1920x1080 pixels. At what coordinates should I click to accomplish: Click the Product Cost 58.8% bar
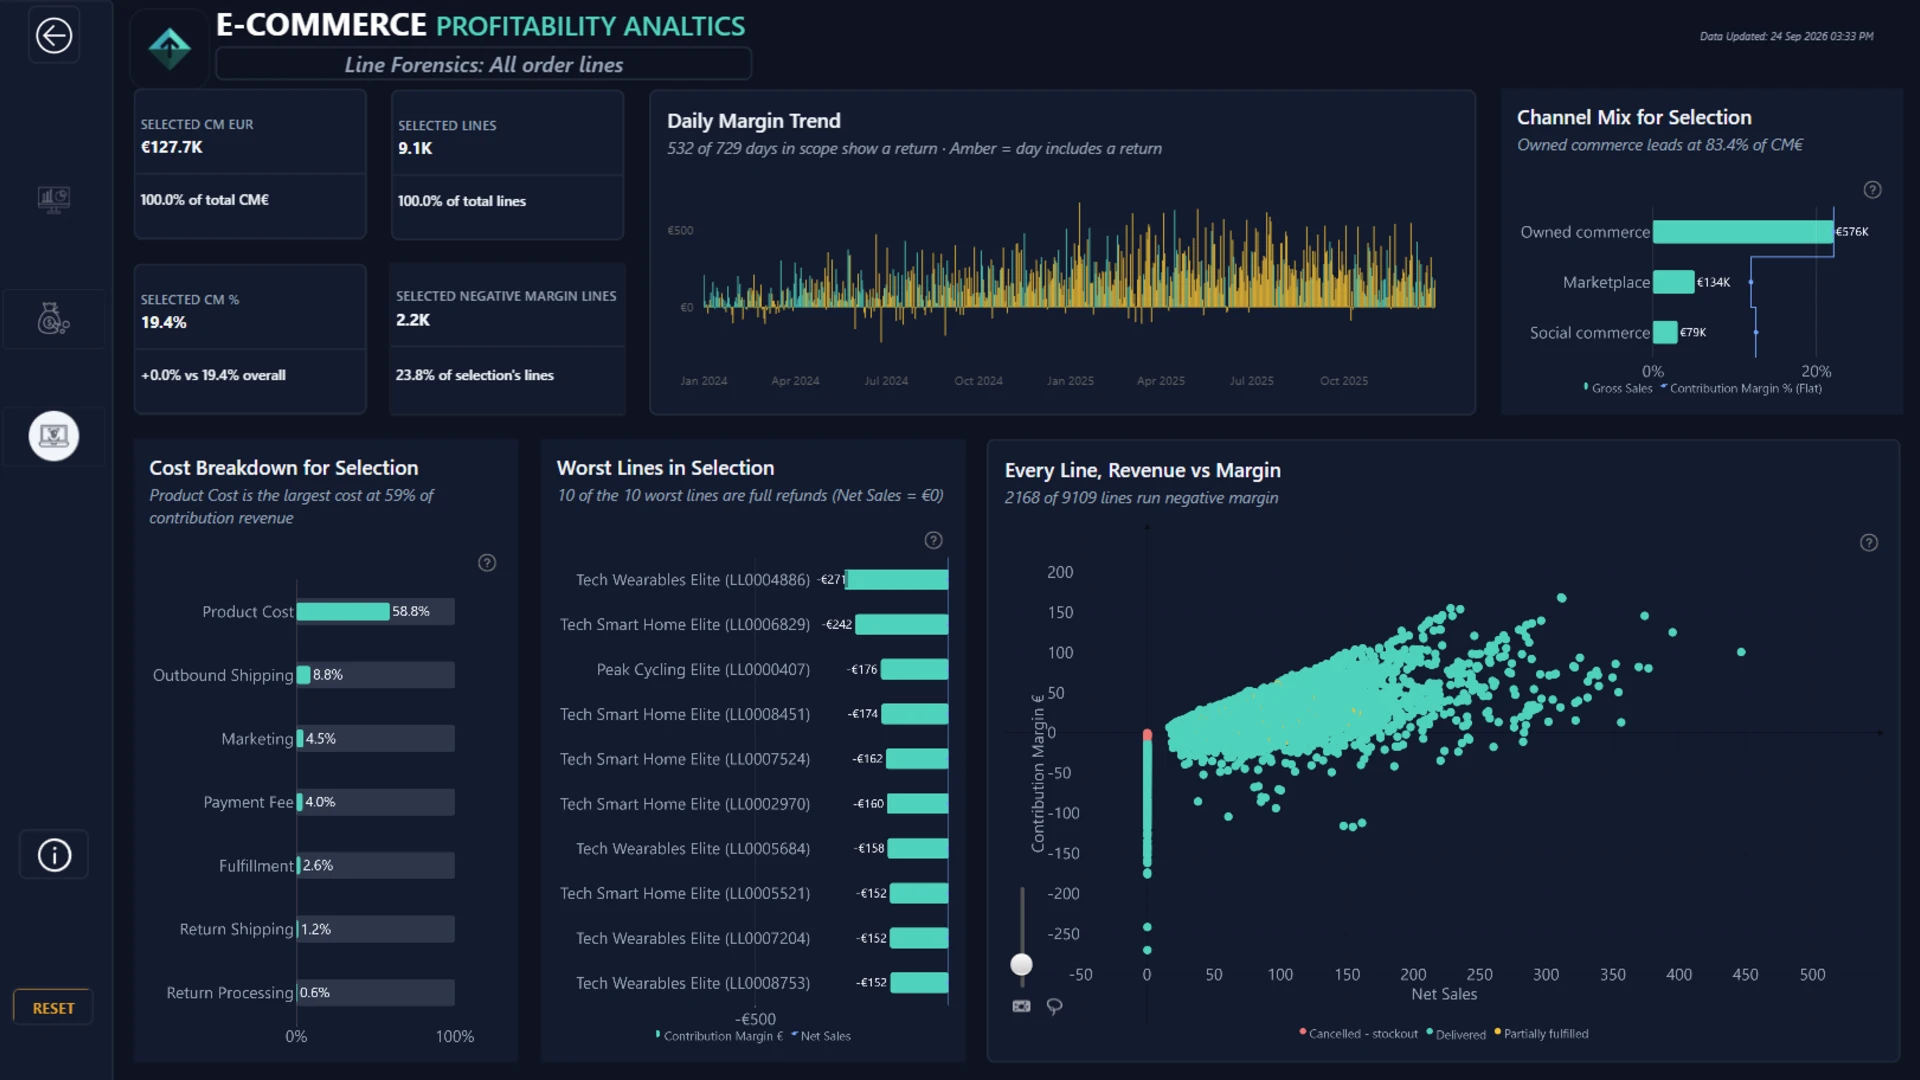point(343,611)
